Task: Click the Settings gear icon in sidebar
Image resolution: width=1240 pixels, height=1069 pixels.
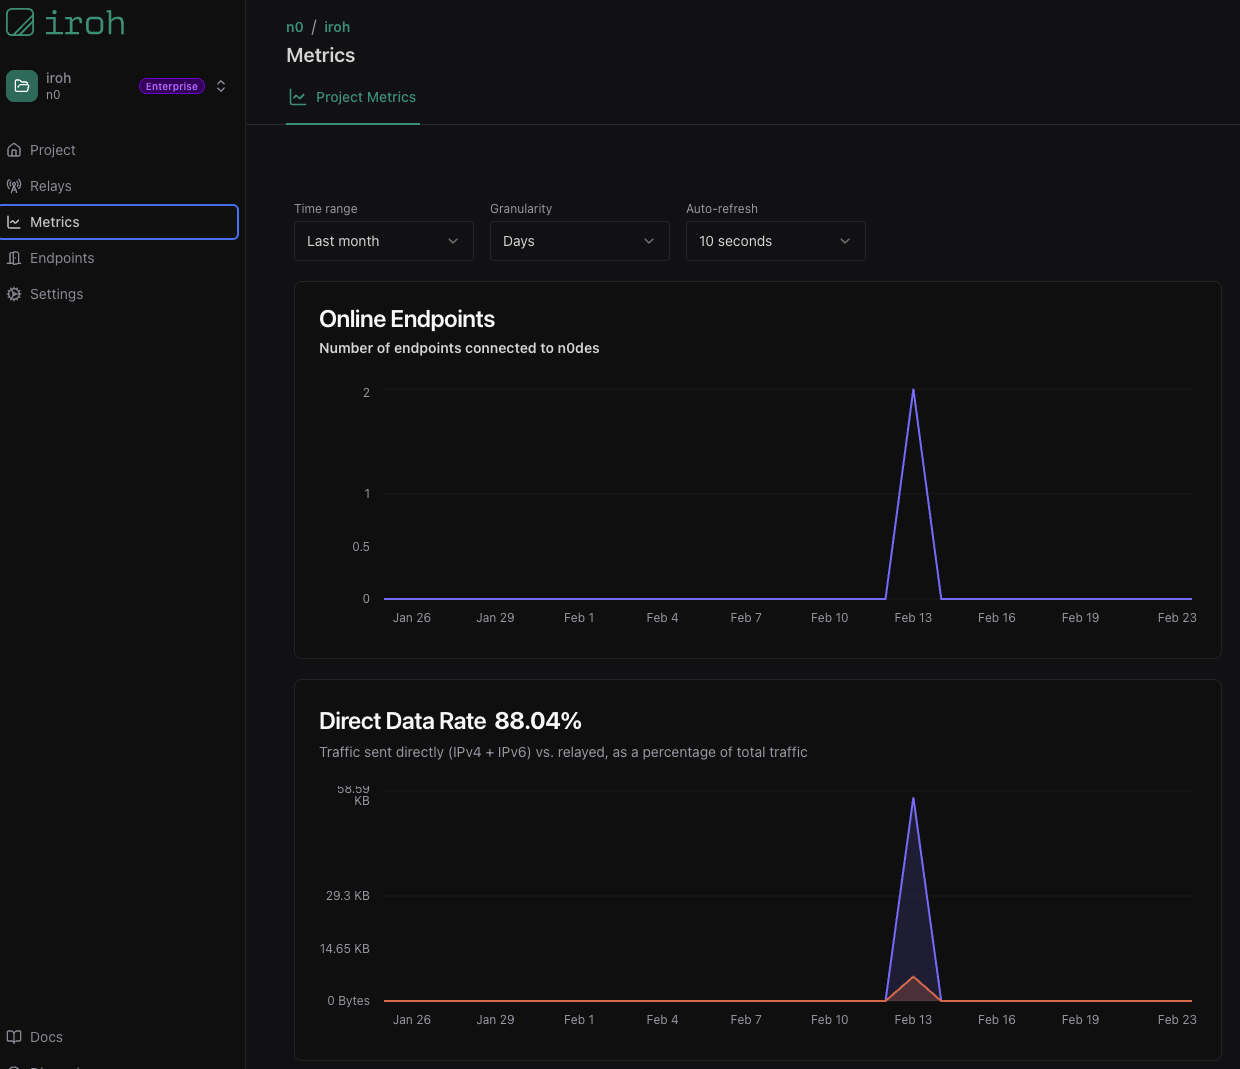Action: tap(14, 294)
